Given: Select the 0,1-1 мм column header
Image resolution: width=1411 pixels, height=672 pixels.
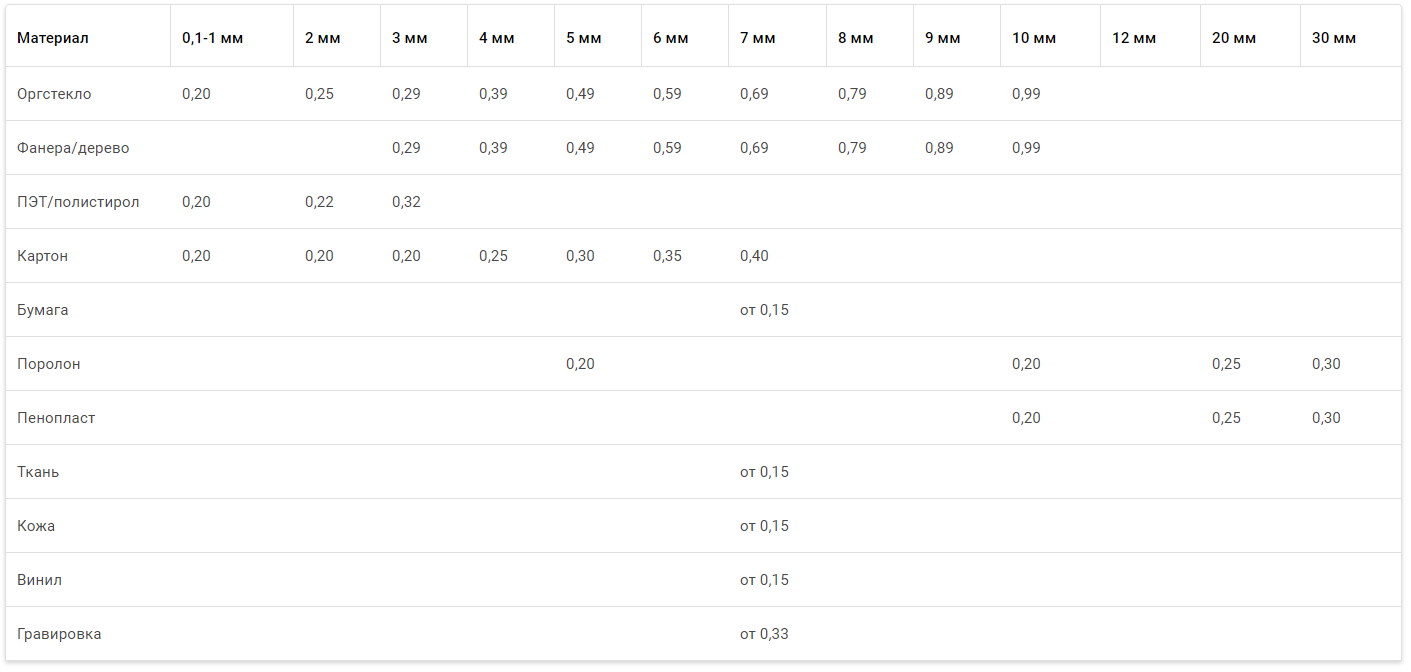Looking at the screenshot, I should tap(212, 38).
